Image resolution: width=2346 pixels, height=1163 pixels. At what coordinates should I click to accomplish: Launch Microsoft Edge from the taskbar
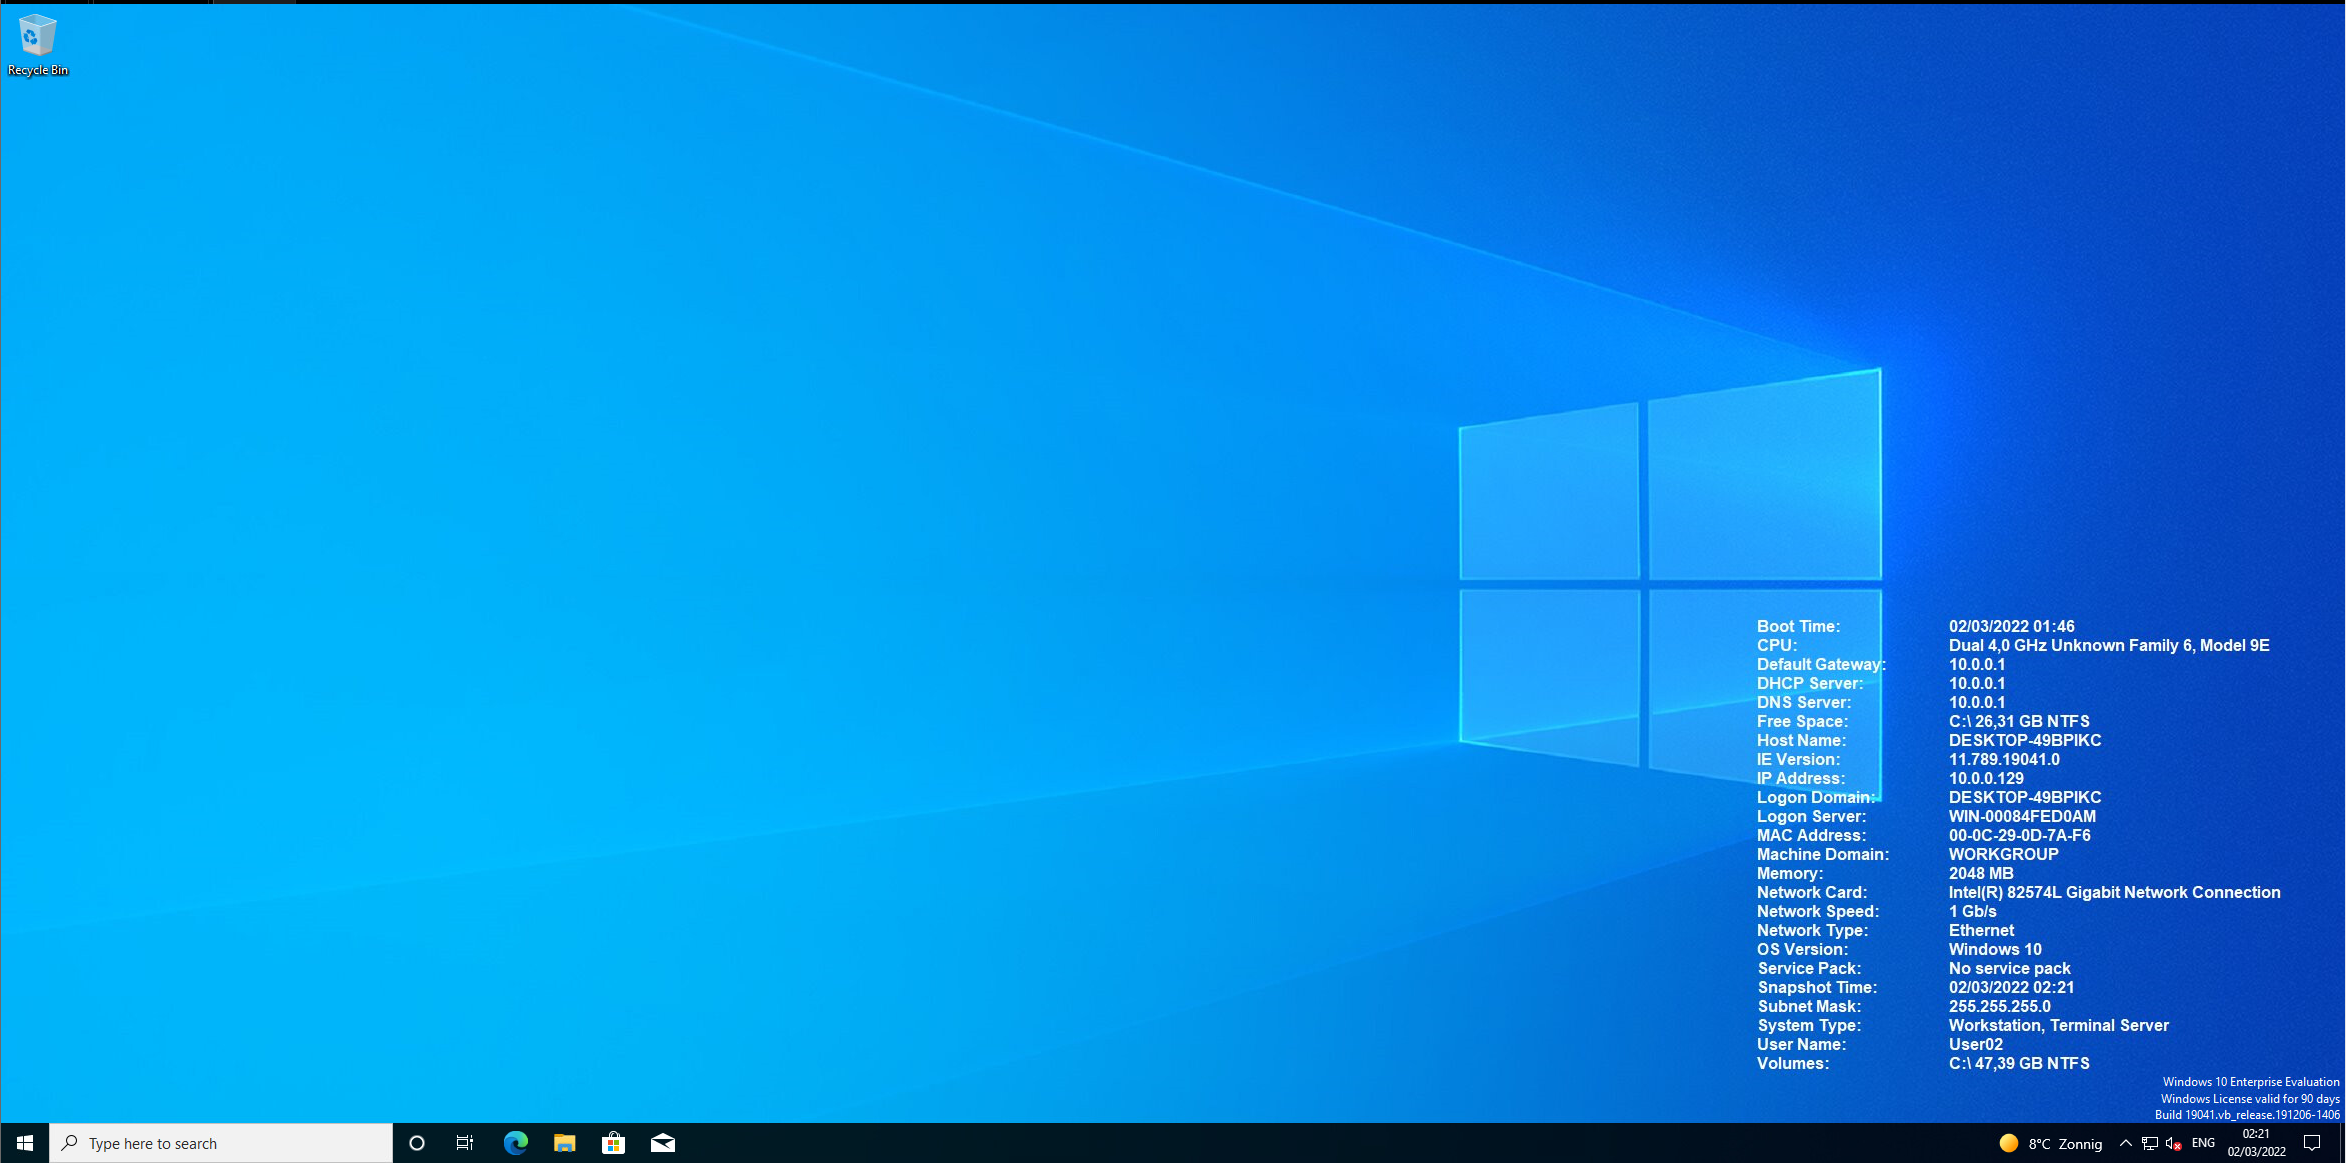(515, 1143)
